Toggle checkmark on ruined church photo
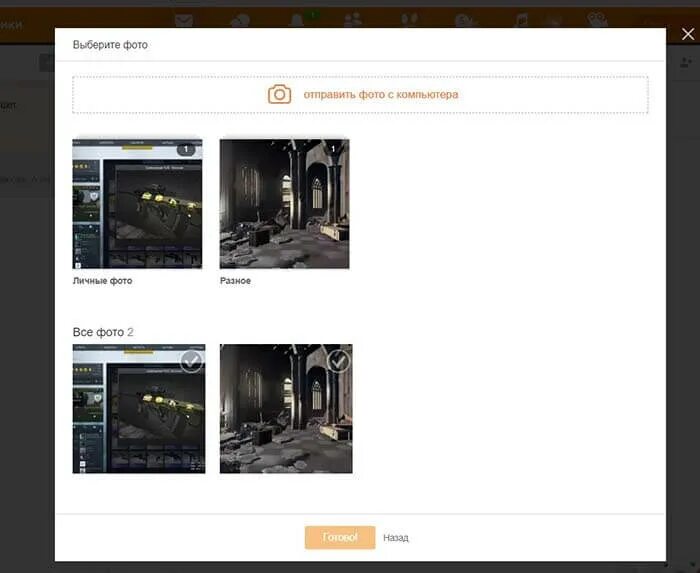 pos(338,361)
